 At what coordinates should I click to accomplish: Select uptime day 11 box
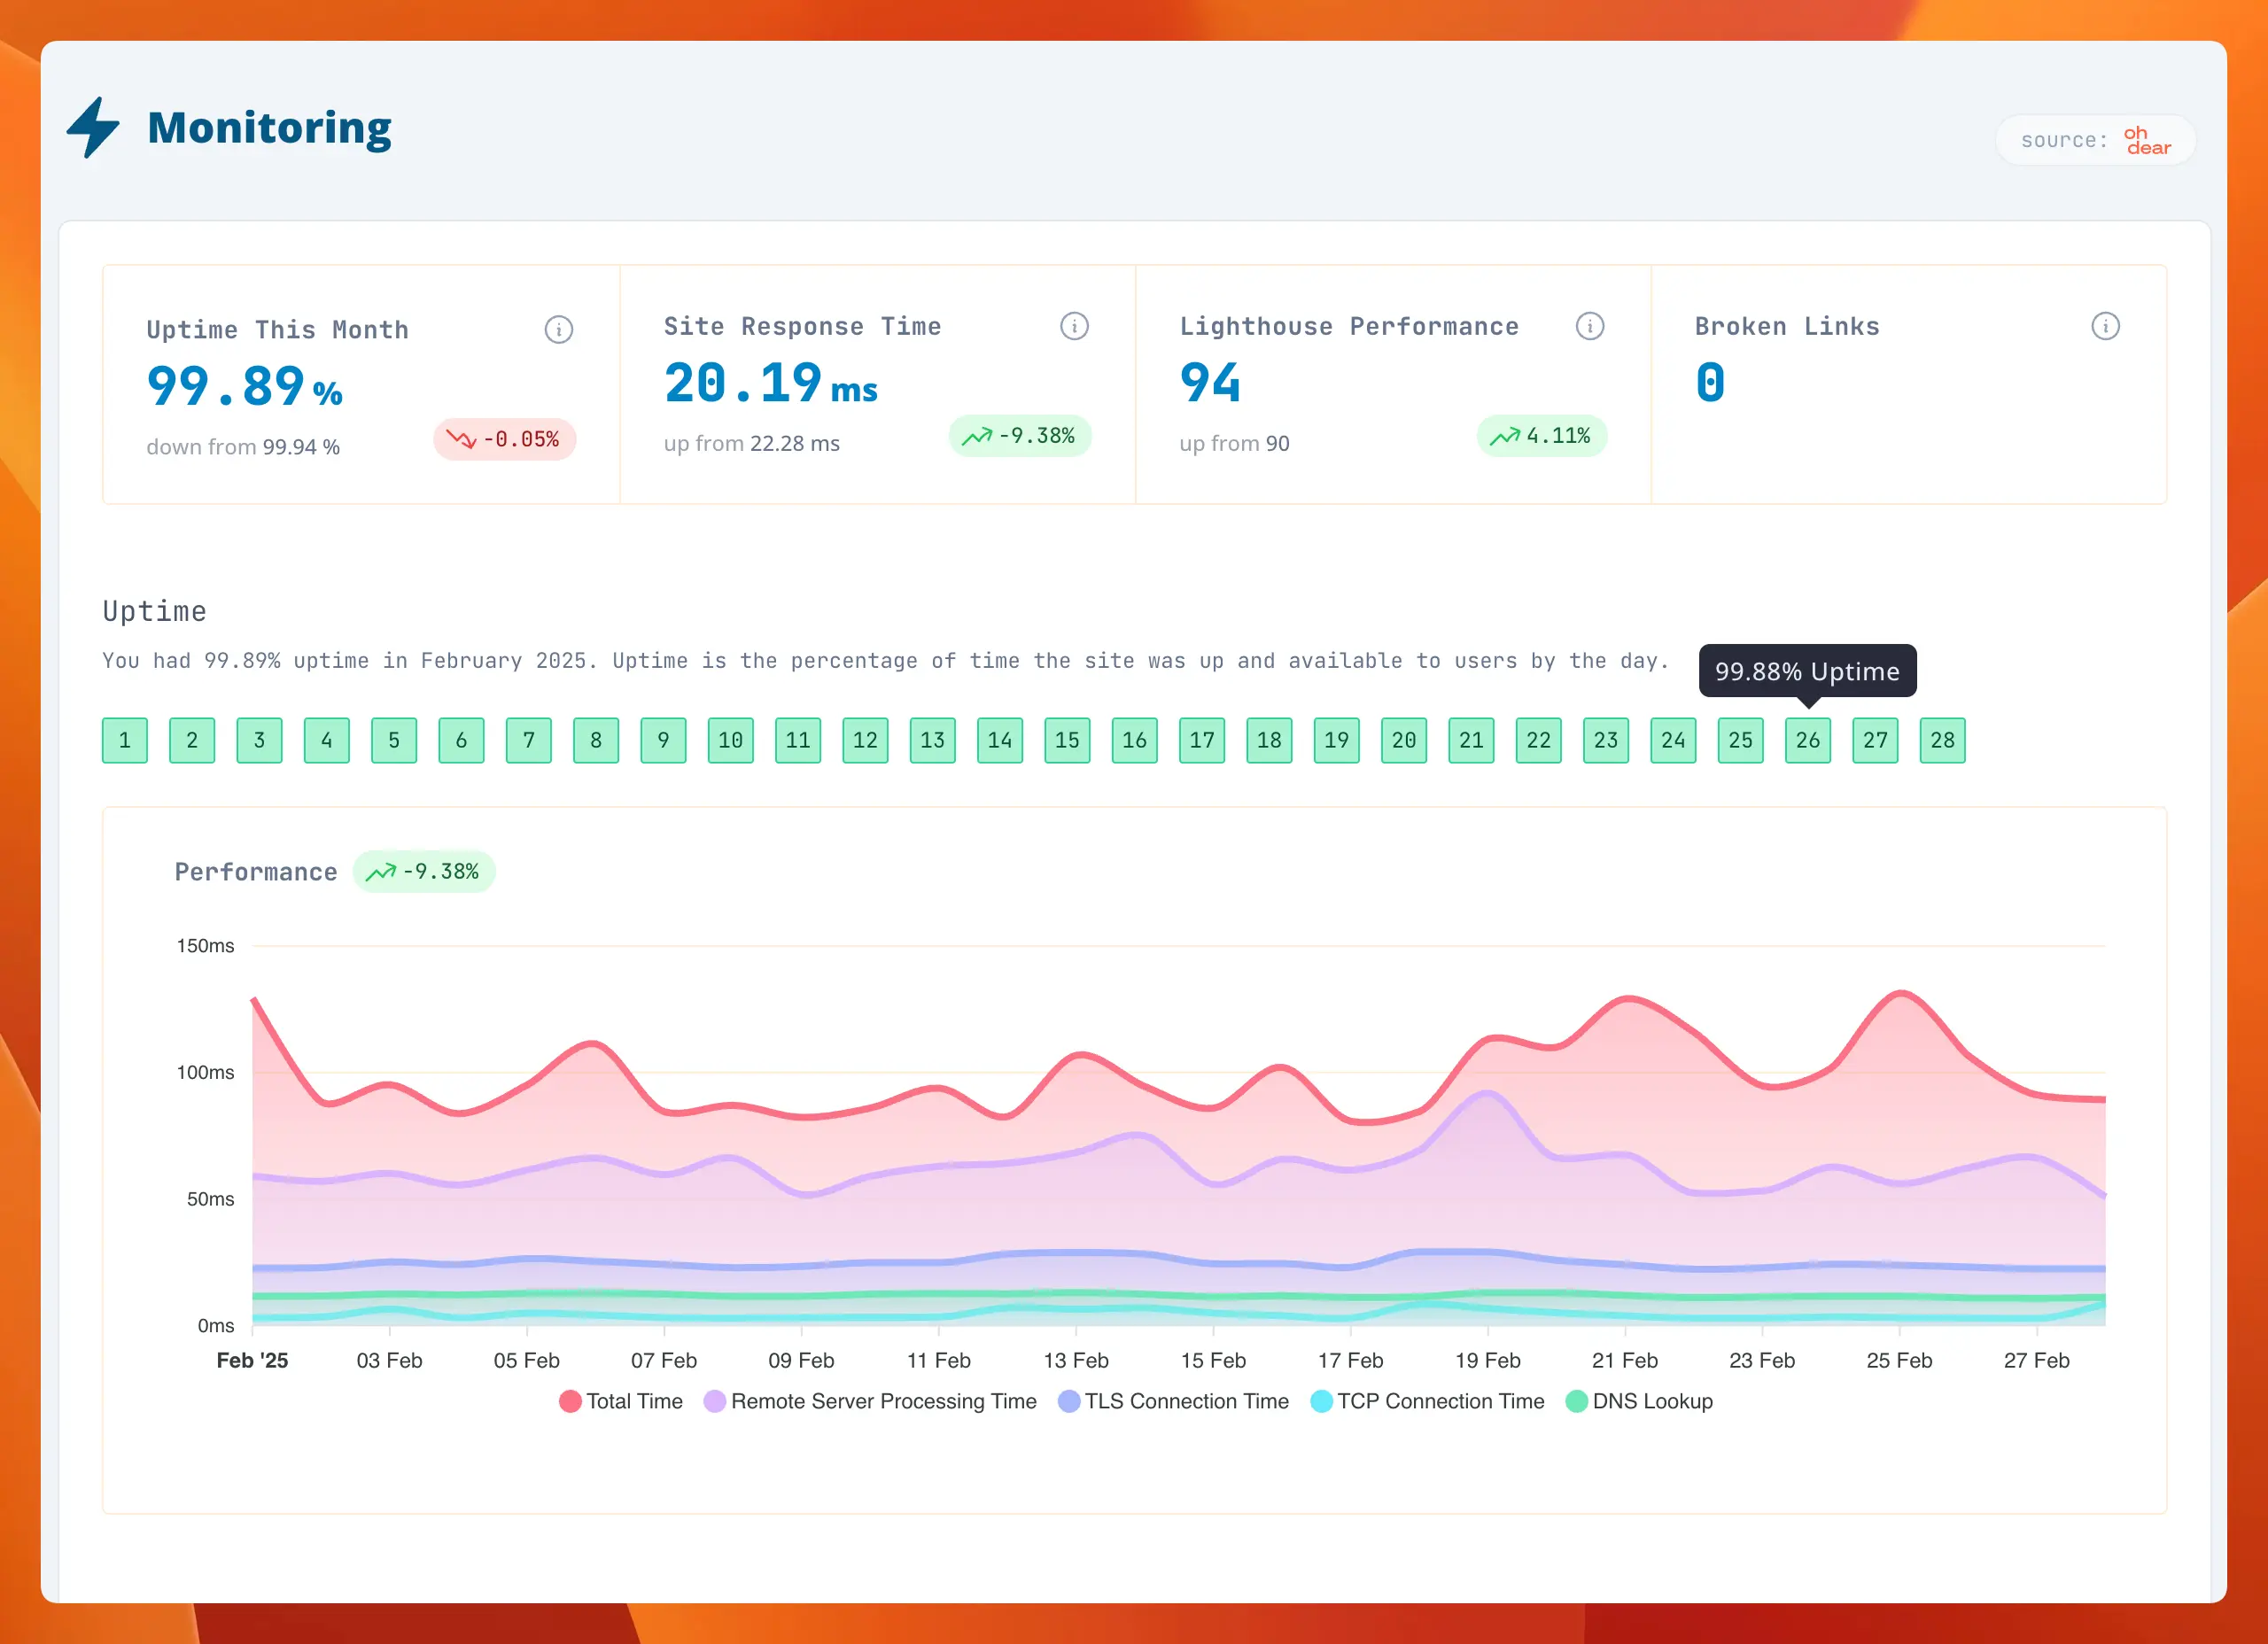click(x=798, y=740)
